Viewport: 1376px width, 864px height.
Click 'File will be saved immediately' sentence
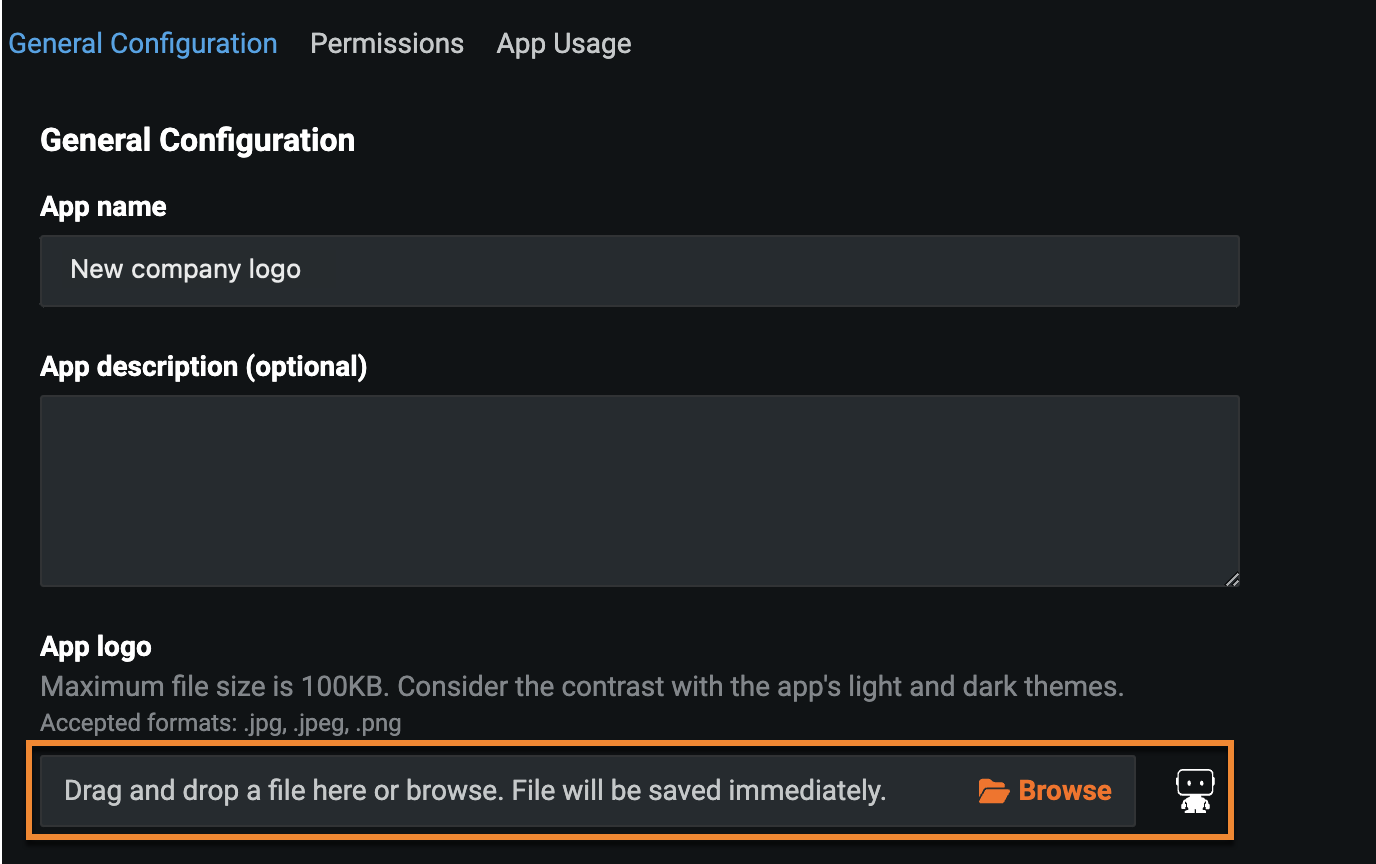[x=699, y=791]
